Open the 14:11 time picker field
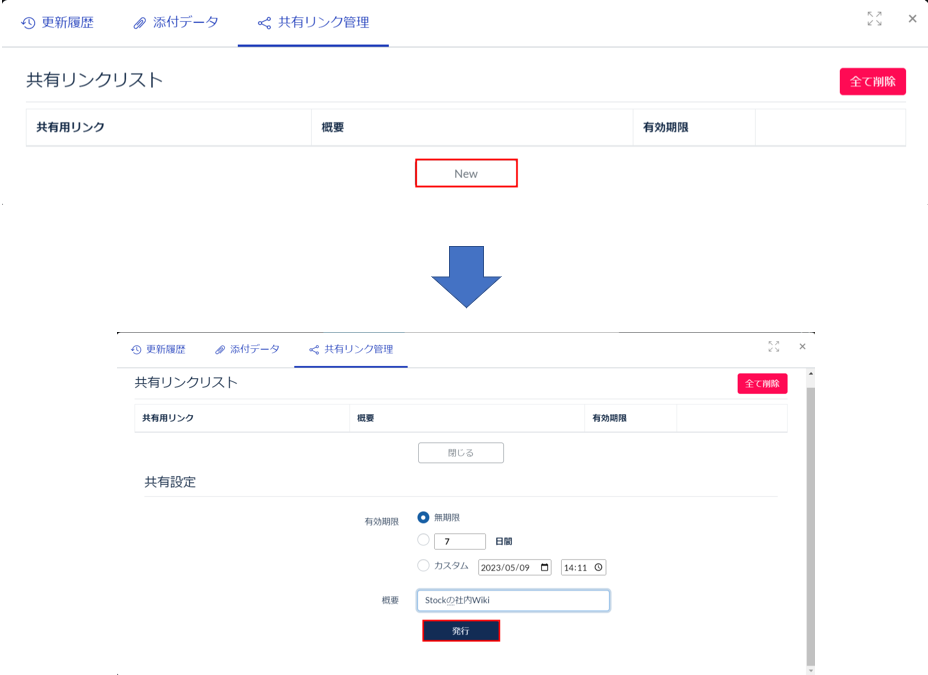This screenshot has width=928, height=675. tap(578, 567)
